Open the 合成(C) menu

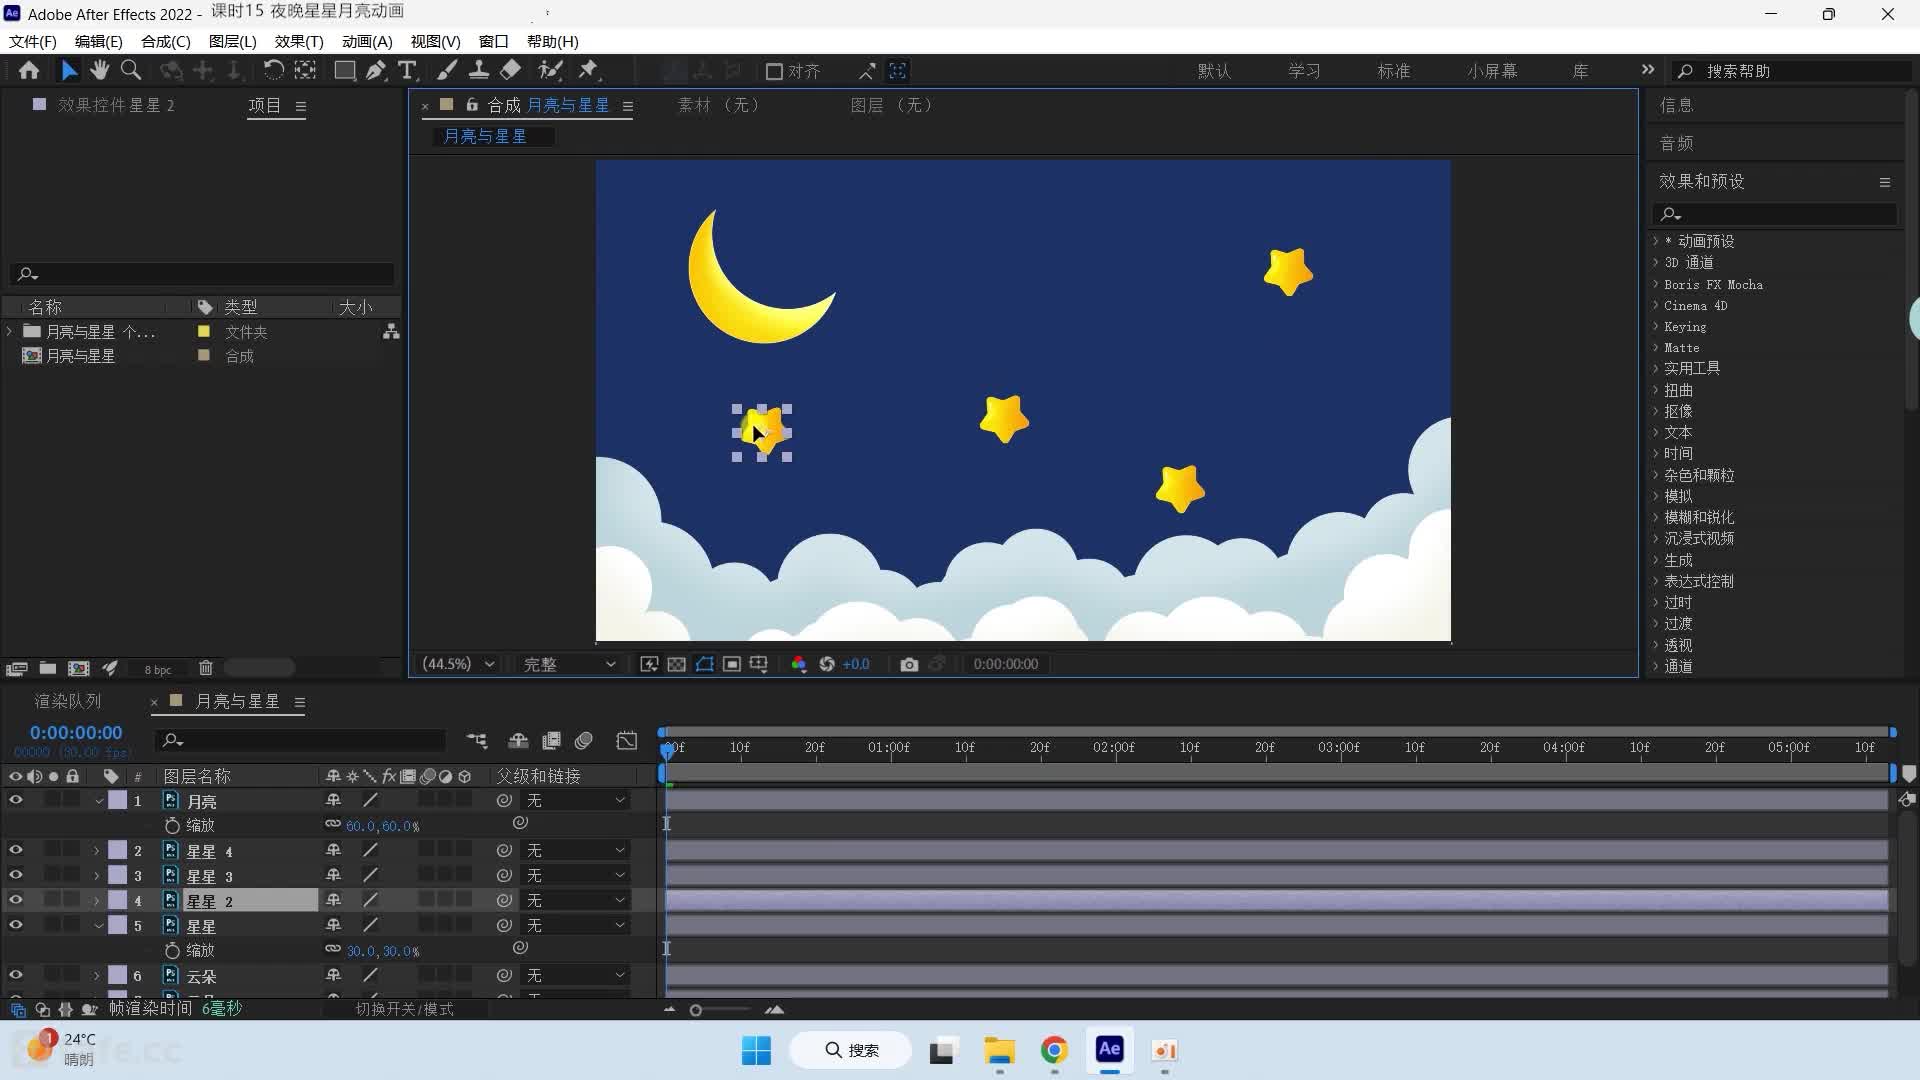pos(165,41)
